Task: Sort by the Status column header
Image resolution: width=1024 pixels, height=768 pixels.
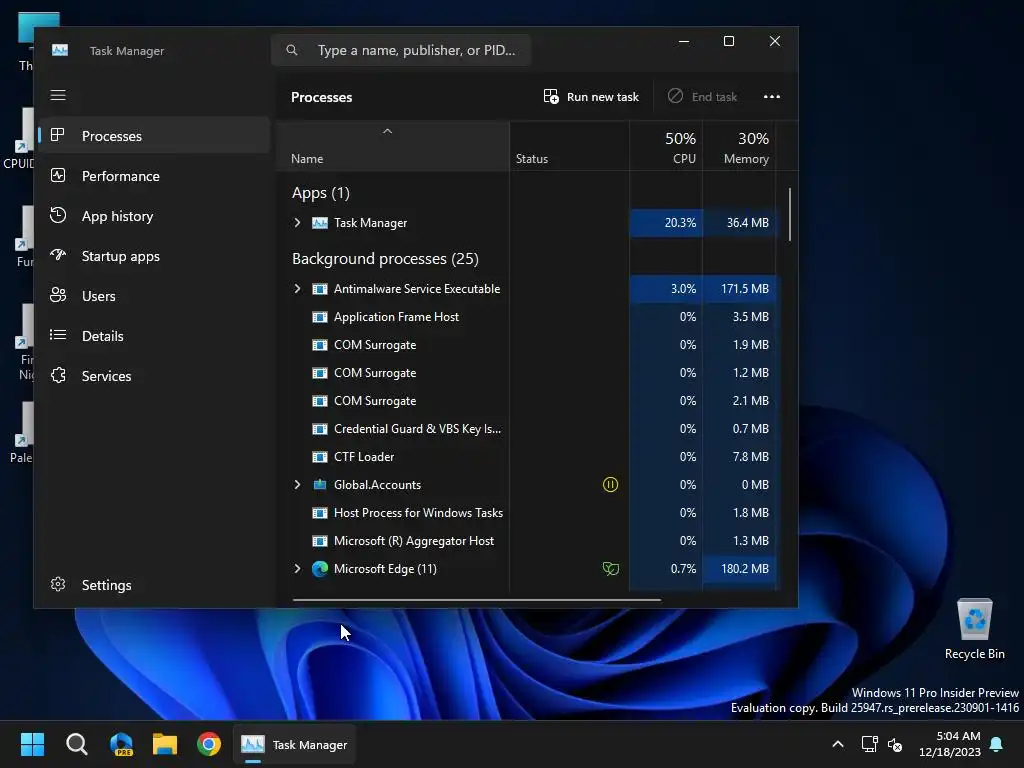Action: [569, 146]
